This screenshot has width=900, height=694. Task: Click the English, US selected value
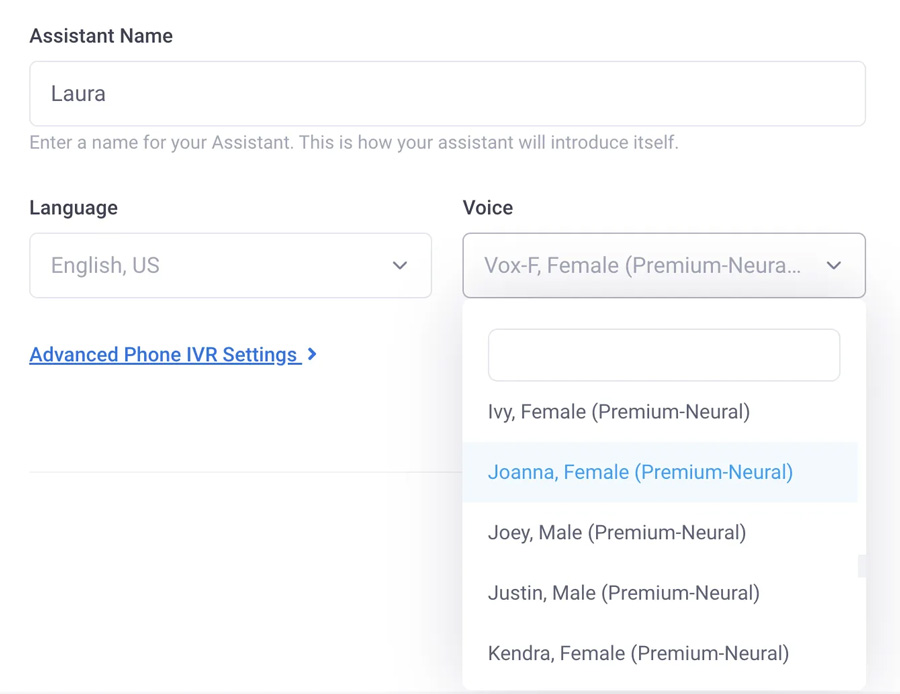coord(105,266)
